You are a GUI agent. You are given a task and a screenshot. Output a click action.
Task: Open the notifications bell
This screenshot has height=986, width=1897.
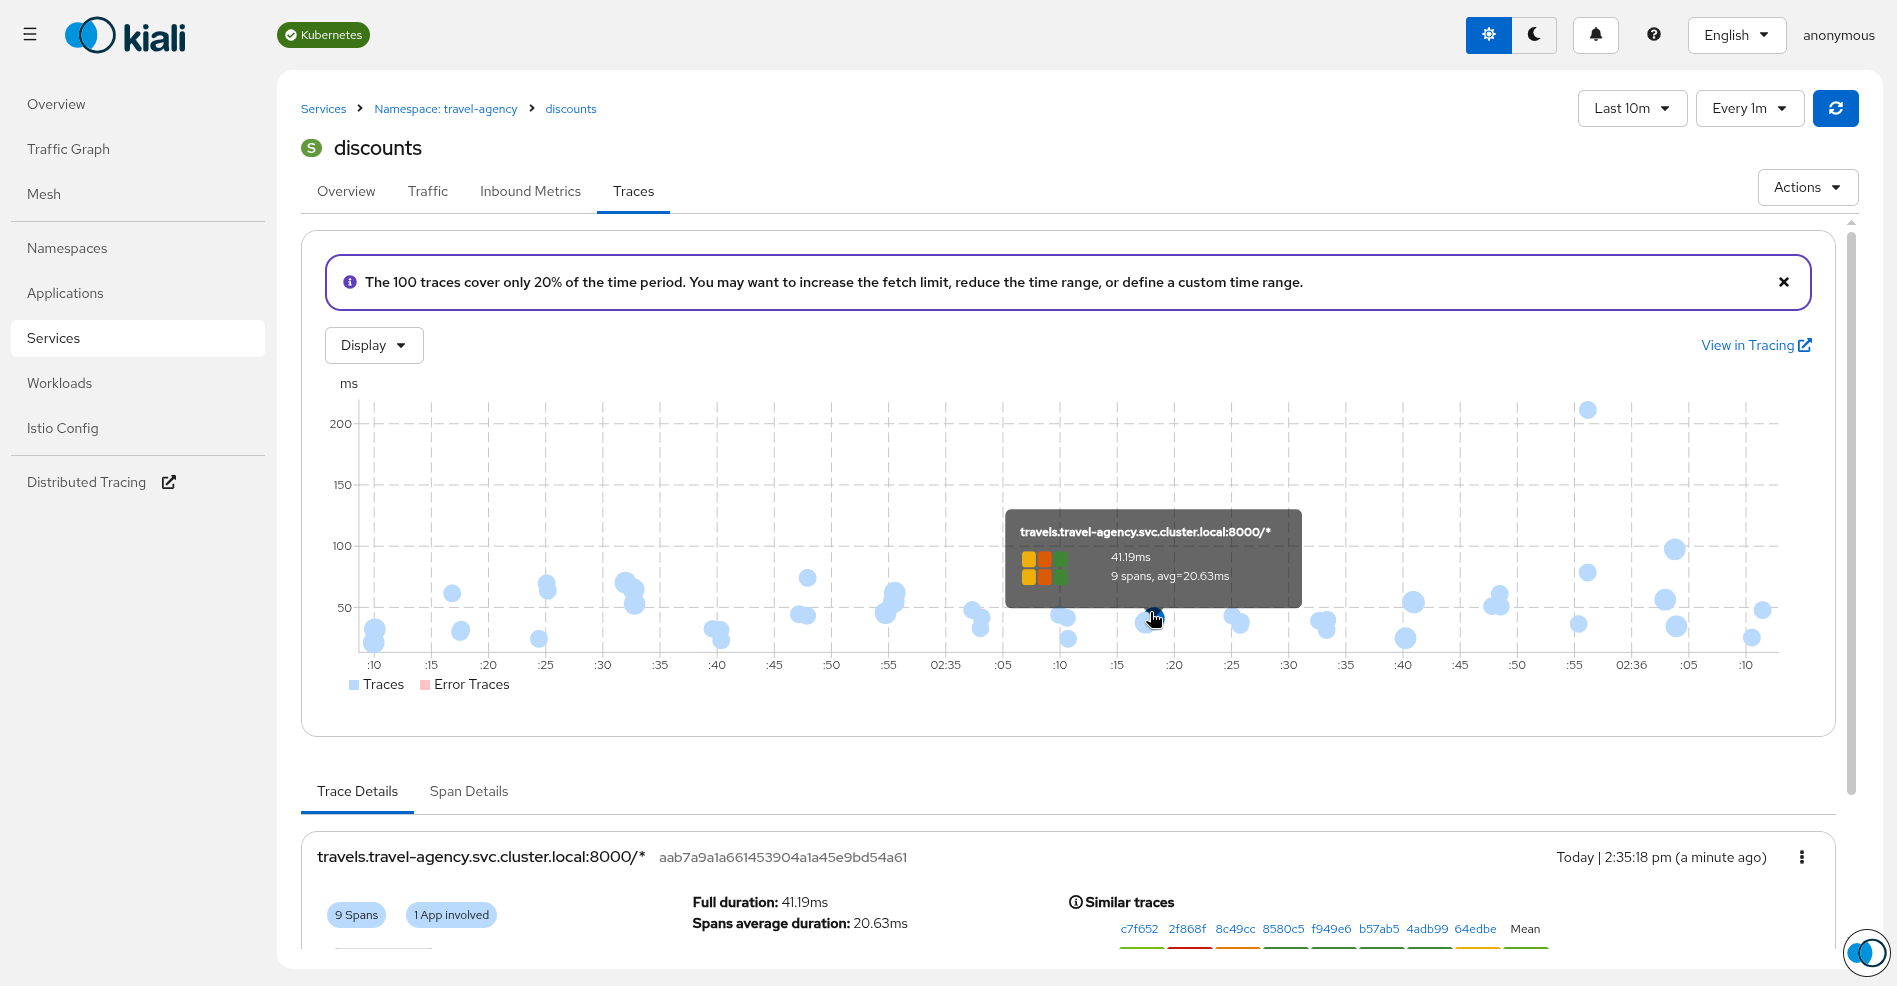coord(1596,35)
